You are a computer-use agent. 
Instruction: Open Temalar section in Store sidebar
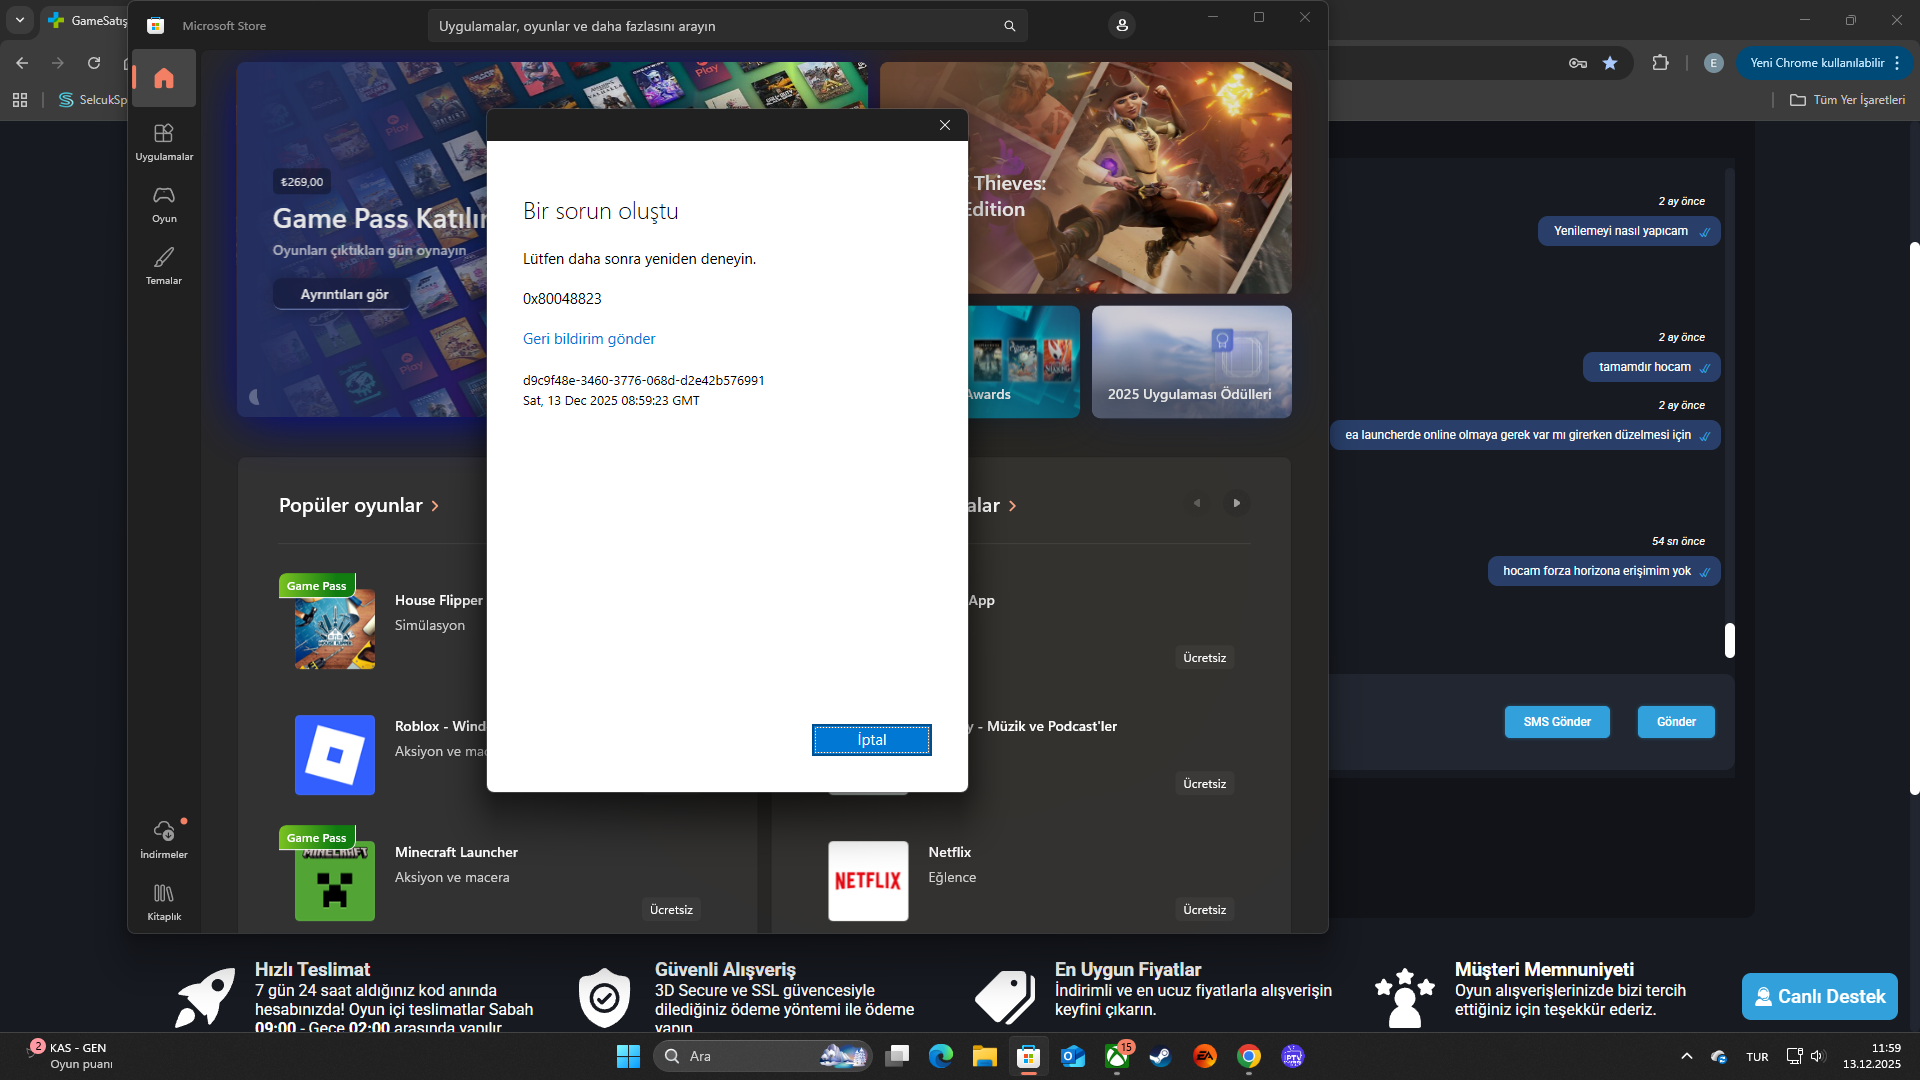[x=164, y=265]
